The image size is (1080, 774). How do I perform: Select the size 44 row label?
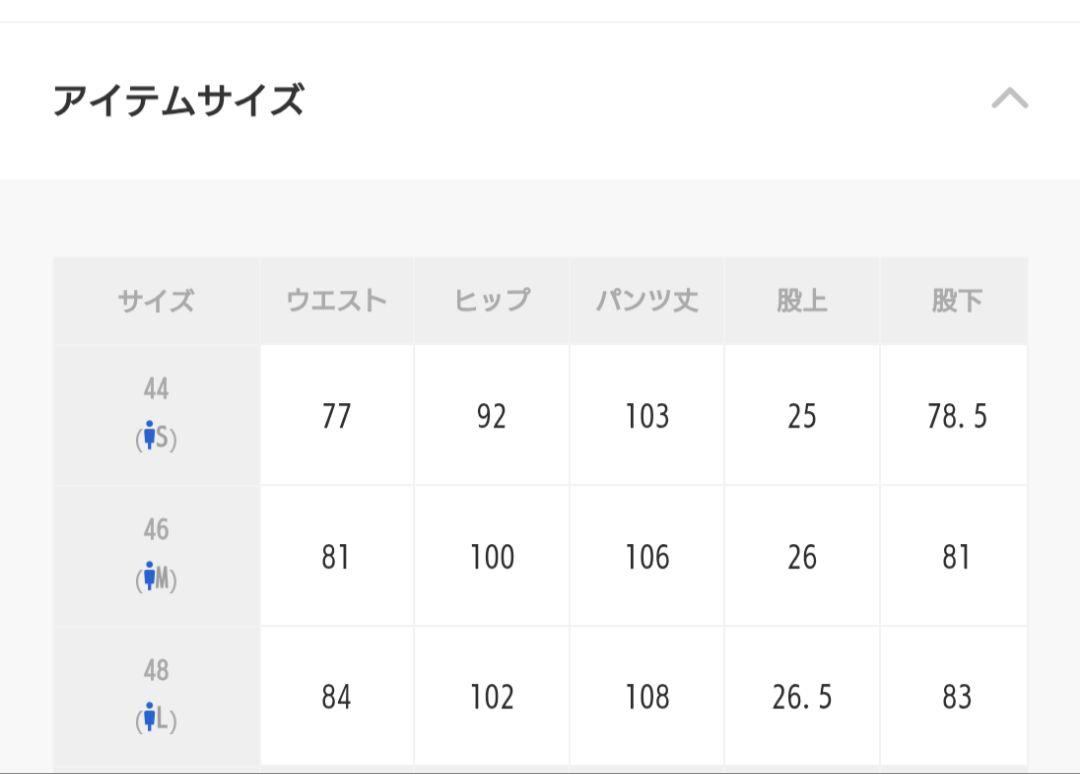click(156, 415)
